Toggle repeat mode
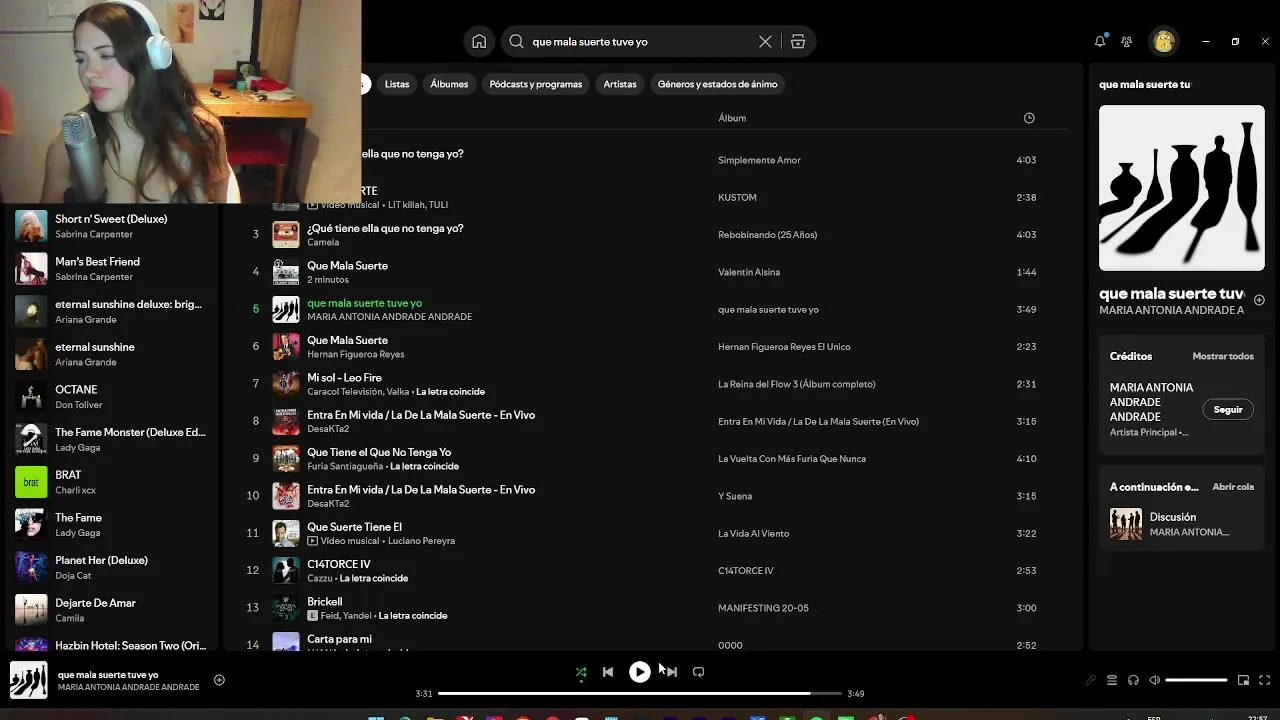Viewport: 1280px width, 720px height. (x=699, y=672)
